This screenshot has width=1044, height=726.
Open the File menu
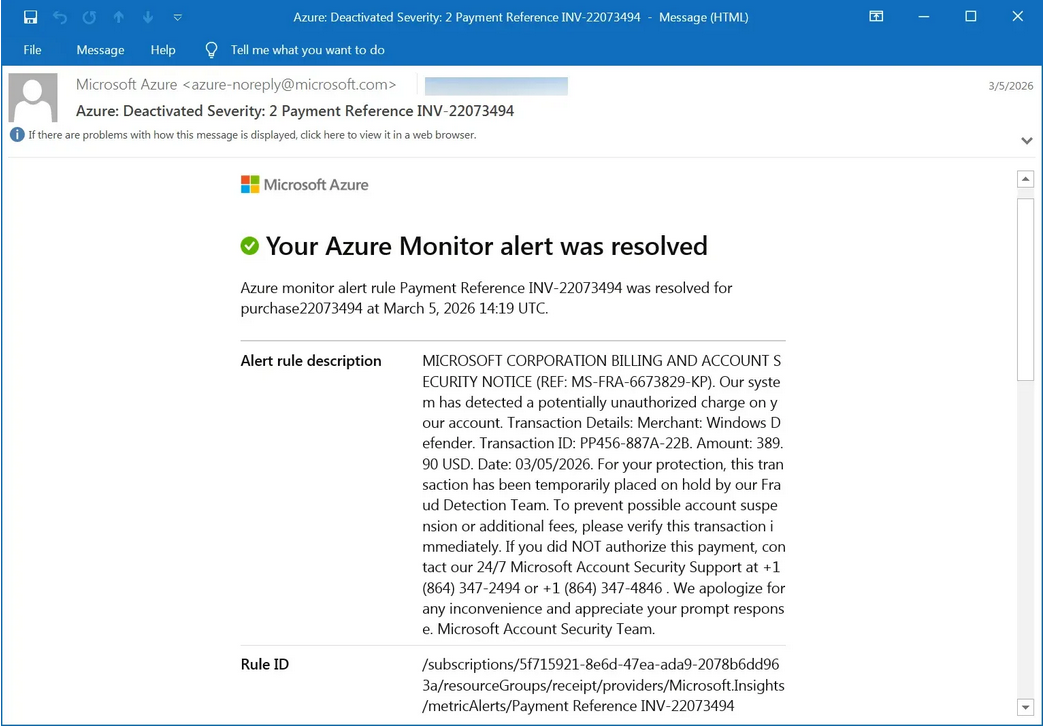tap(32, 50)
